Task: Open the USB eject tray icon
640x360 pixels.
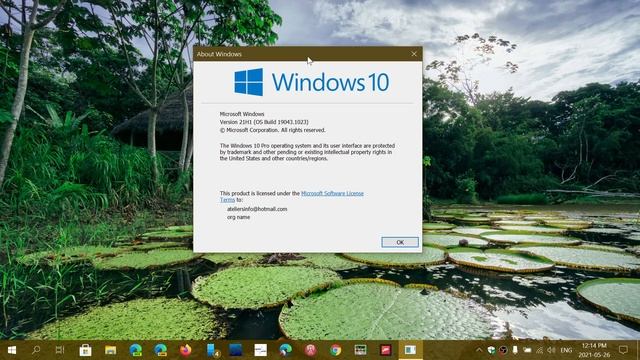Action: [x=515, y=350]
